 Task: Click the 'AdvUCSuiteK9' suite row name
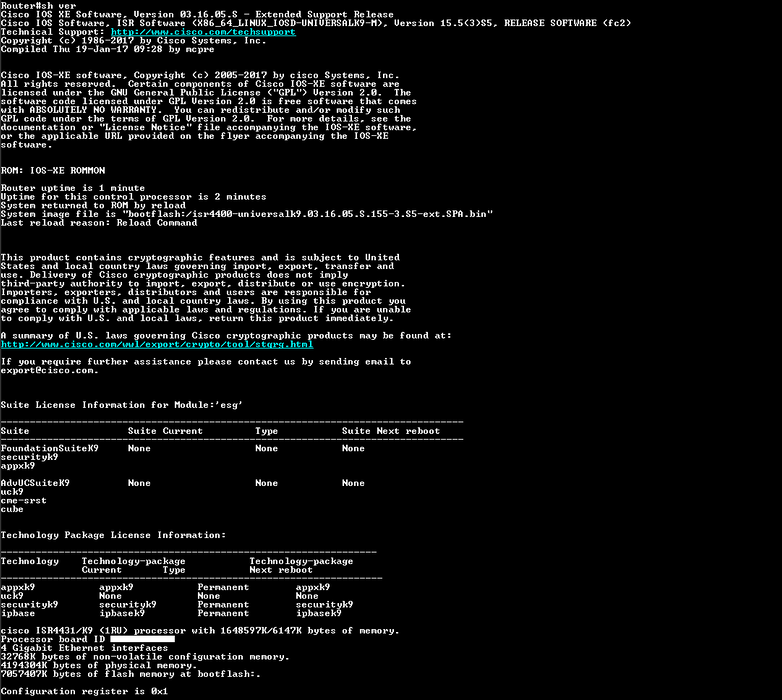35,483
